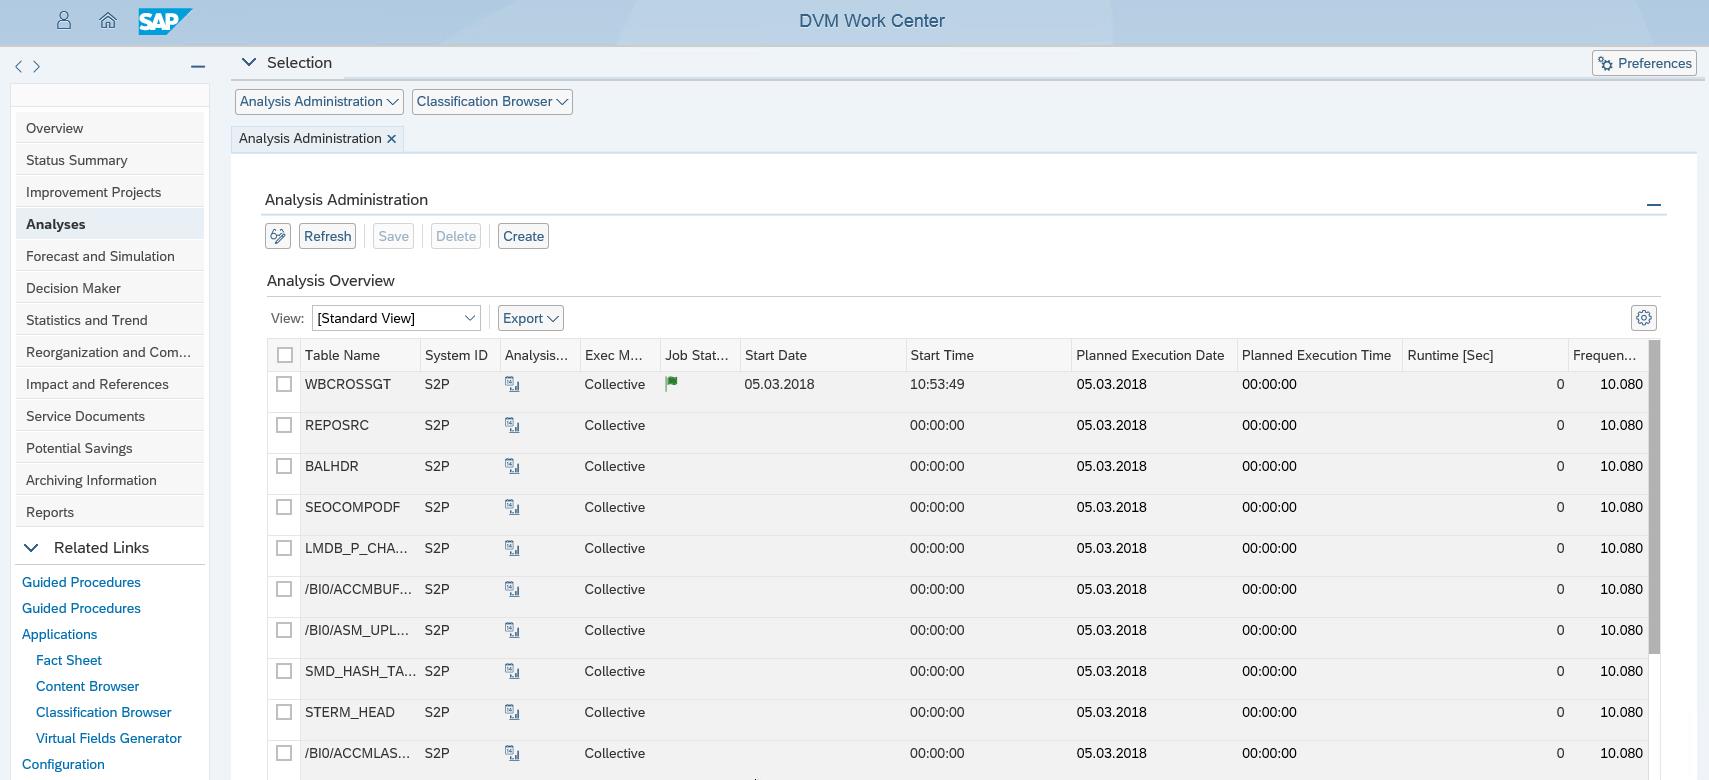Open Reports navigation item
The height and width of the screenshot is (780, 1709).
pos(110,512)
